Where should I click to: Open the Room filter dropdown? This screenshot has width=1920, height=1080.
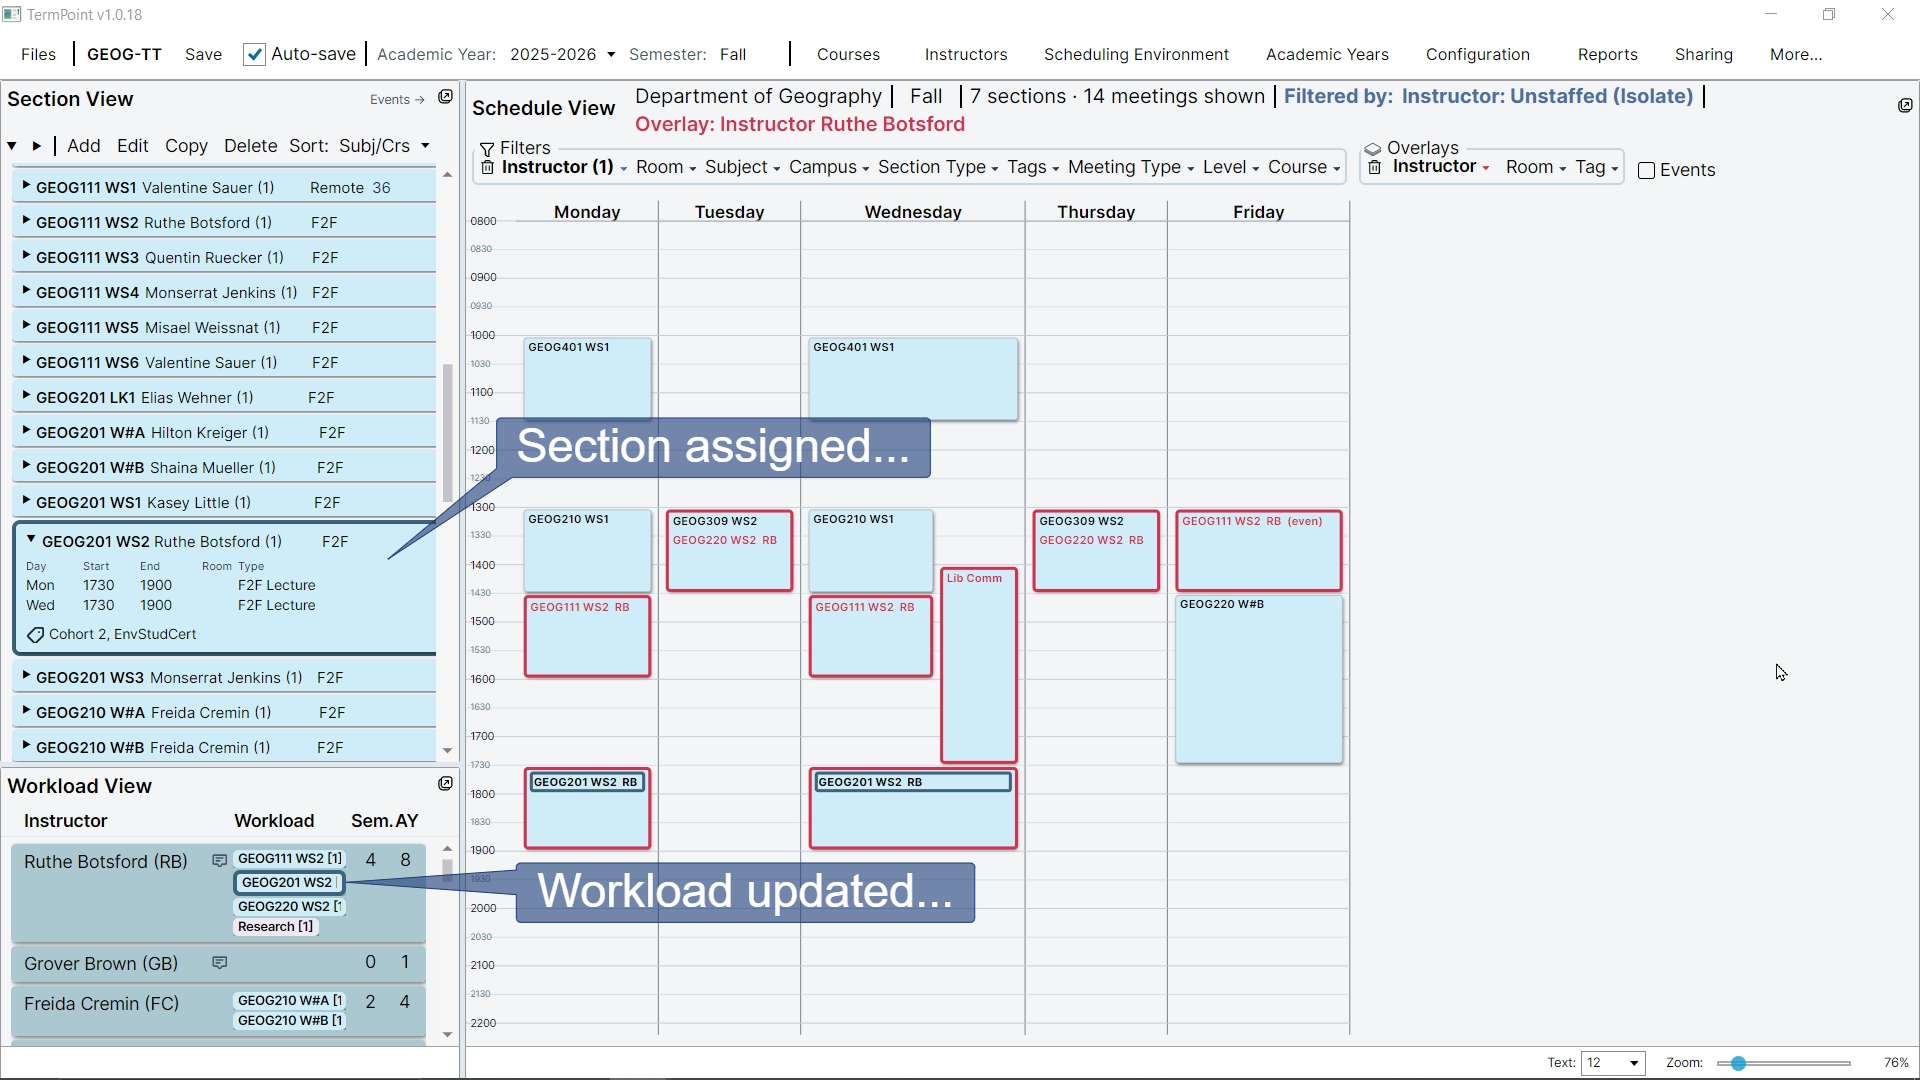(666, 168)
